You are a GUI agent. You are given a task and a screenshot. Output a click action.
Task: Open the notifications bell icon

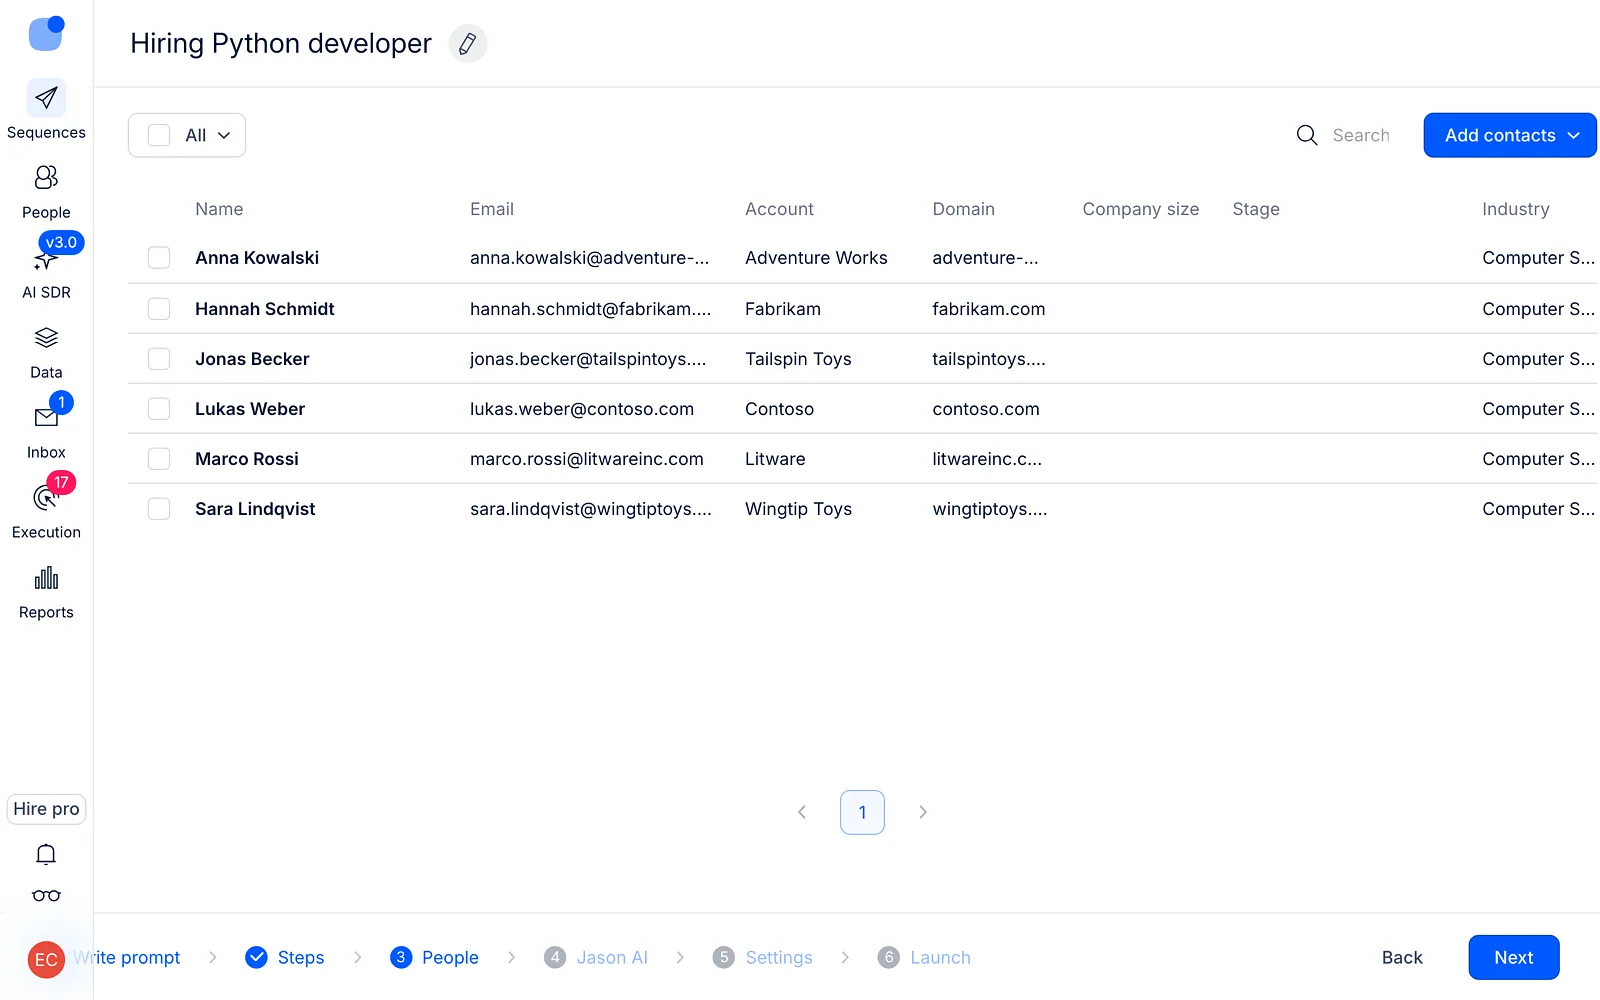[46, 854]
